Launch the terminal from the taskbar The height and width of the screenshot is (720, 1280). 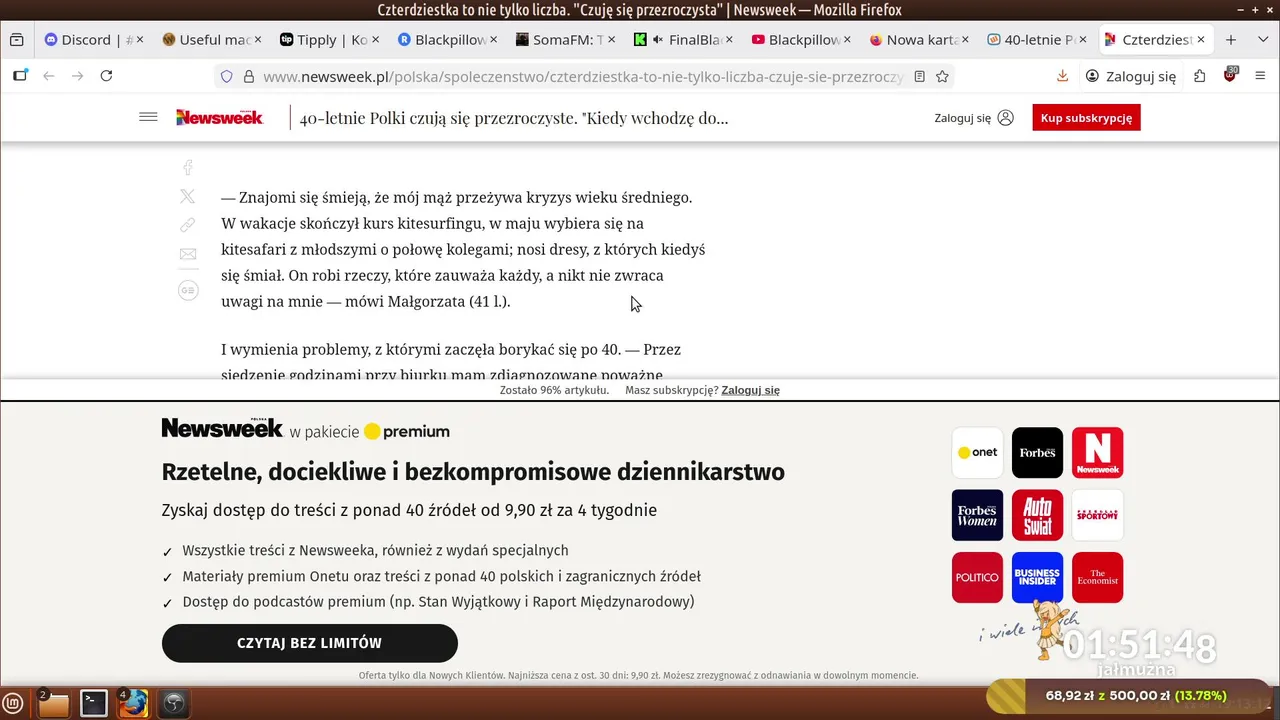click(x=94, y=703)
